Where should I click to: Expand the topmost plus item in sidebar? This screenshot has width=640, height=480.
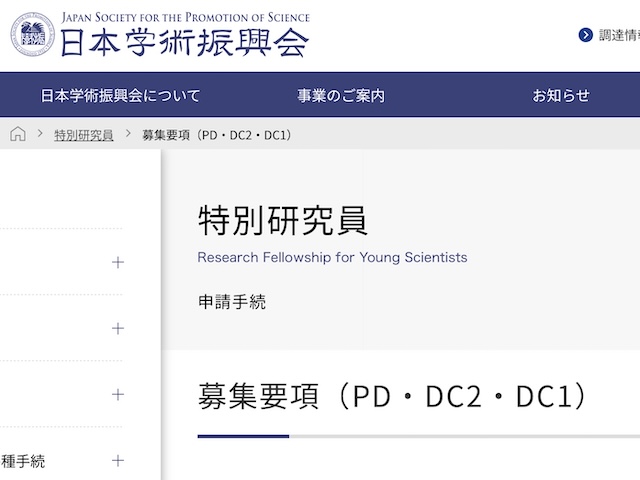point(118,262)
